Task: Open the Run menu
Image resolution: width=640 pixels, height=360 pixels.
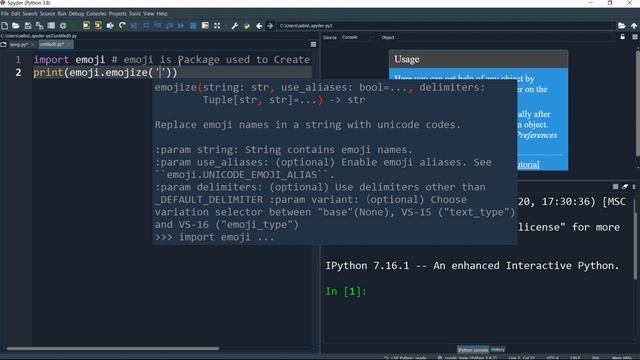Action: click(x=62, y=14)
